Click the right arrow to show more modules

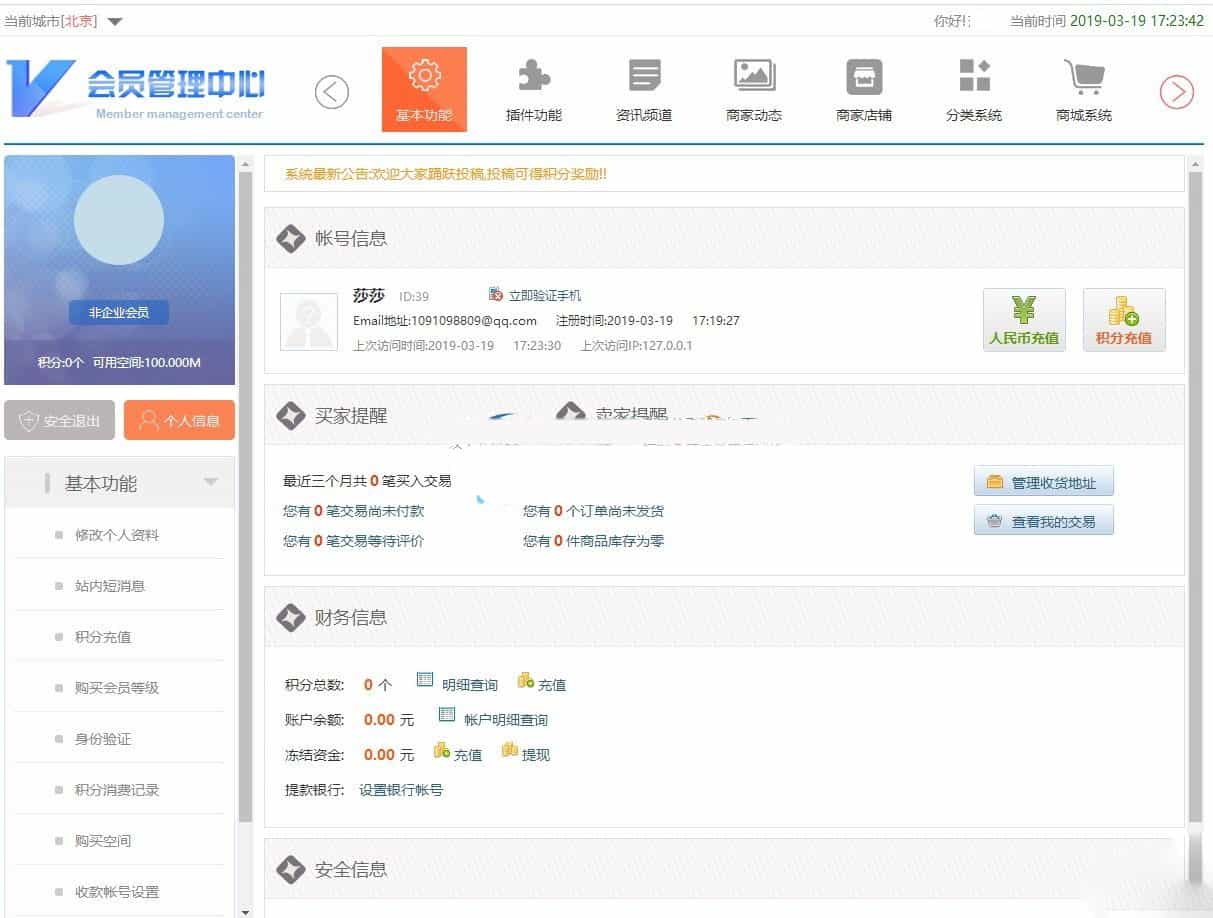(x=1177, y=91)
